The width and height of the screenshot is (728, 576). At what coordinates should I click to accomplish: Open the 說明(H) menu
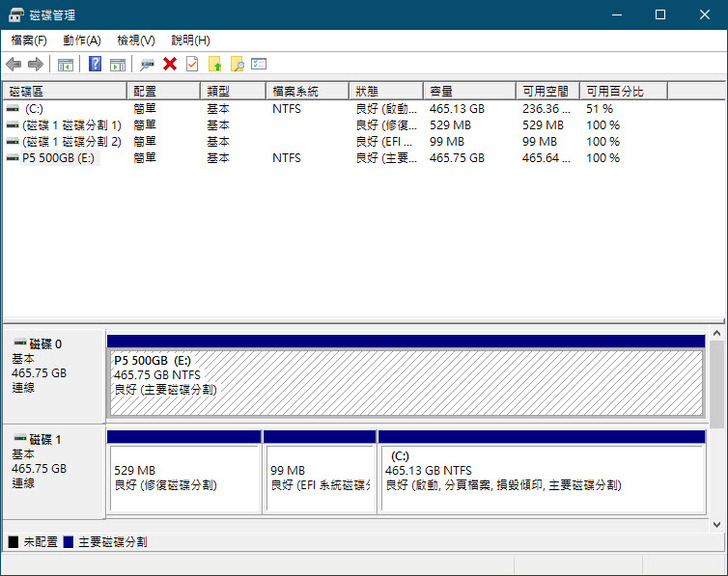(190, 40)
